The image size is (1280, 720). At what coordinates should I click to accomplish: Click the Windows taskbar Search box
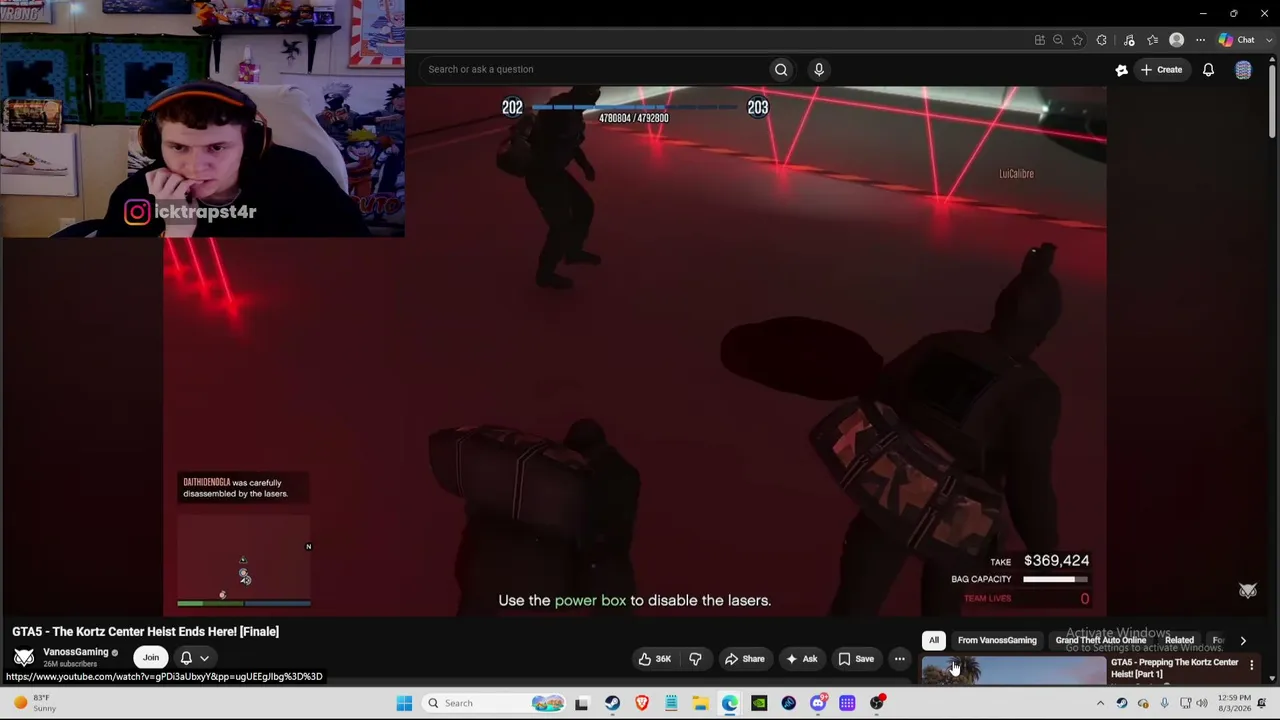(492, 703)
